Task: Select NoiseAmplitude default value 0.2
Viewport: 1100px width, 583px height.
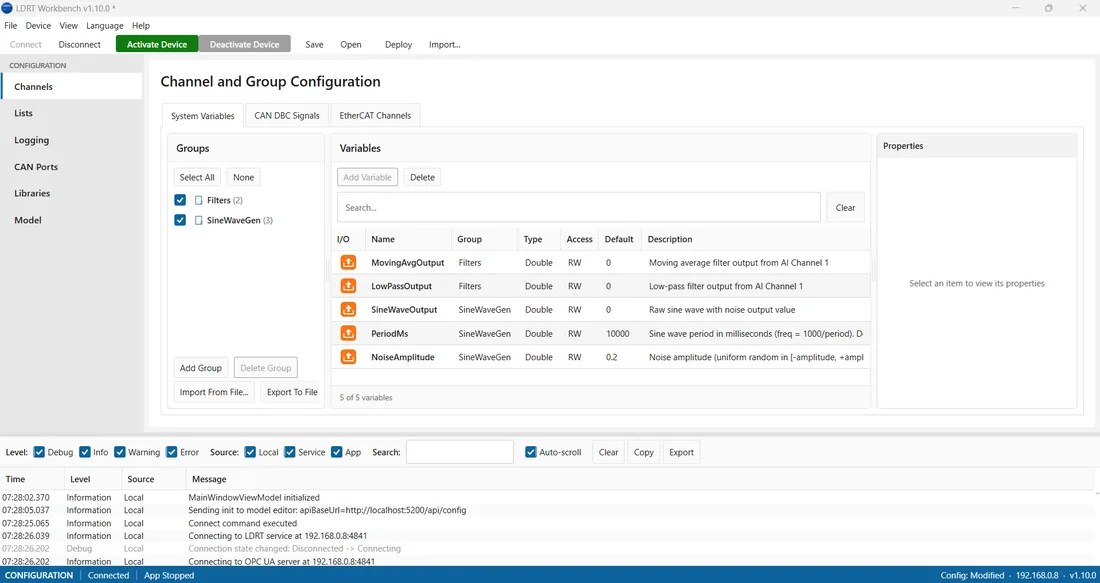Action: 612,357
